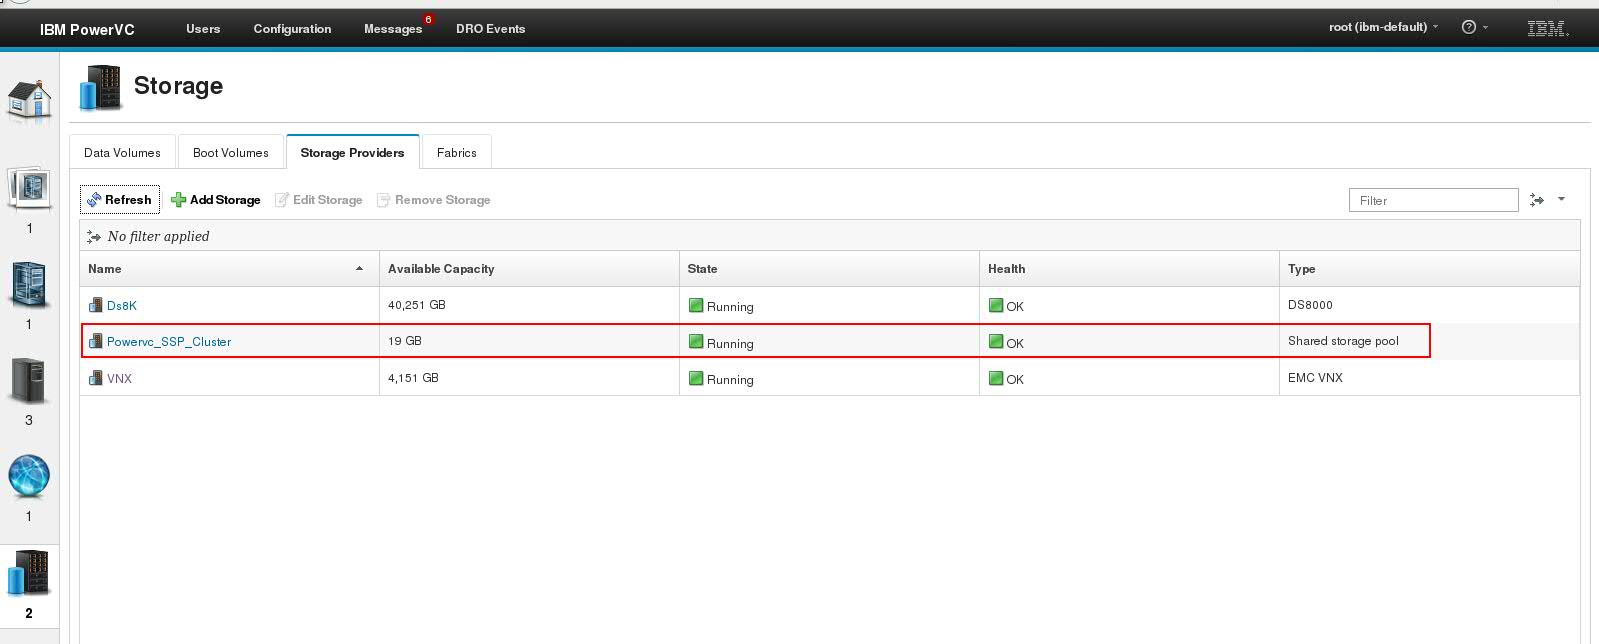Click the storage icon next to Powervc_SSP_Cluster
Screen dimensions: 1599x644
(96, 341)
